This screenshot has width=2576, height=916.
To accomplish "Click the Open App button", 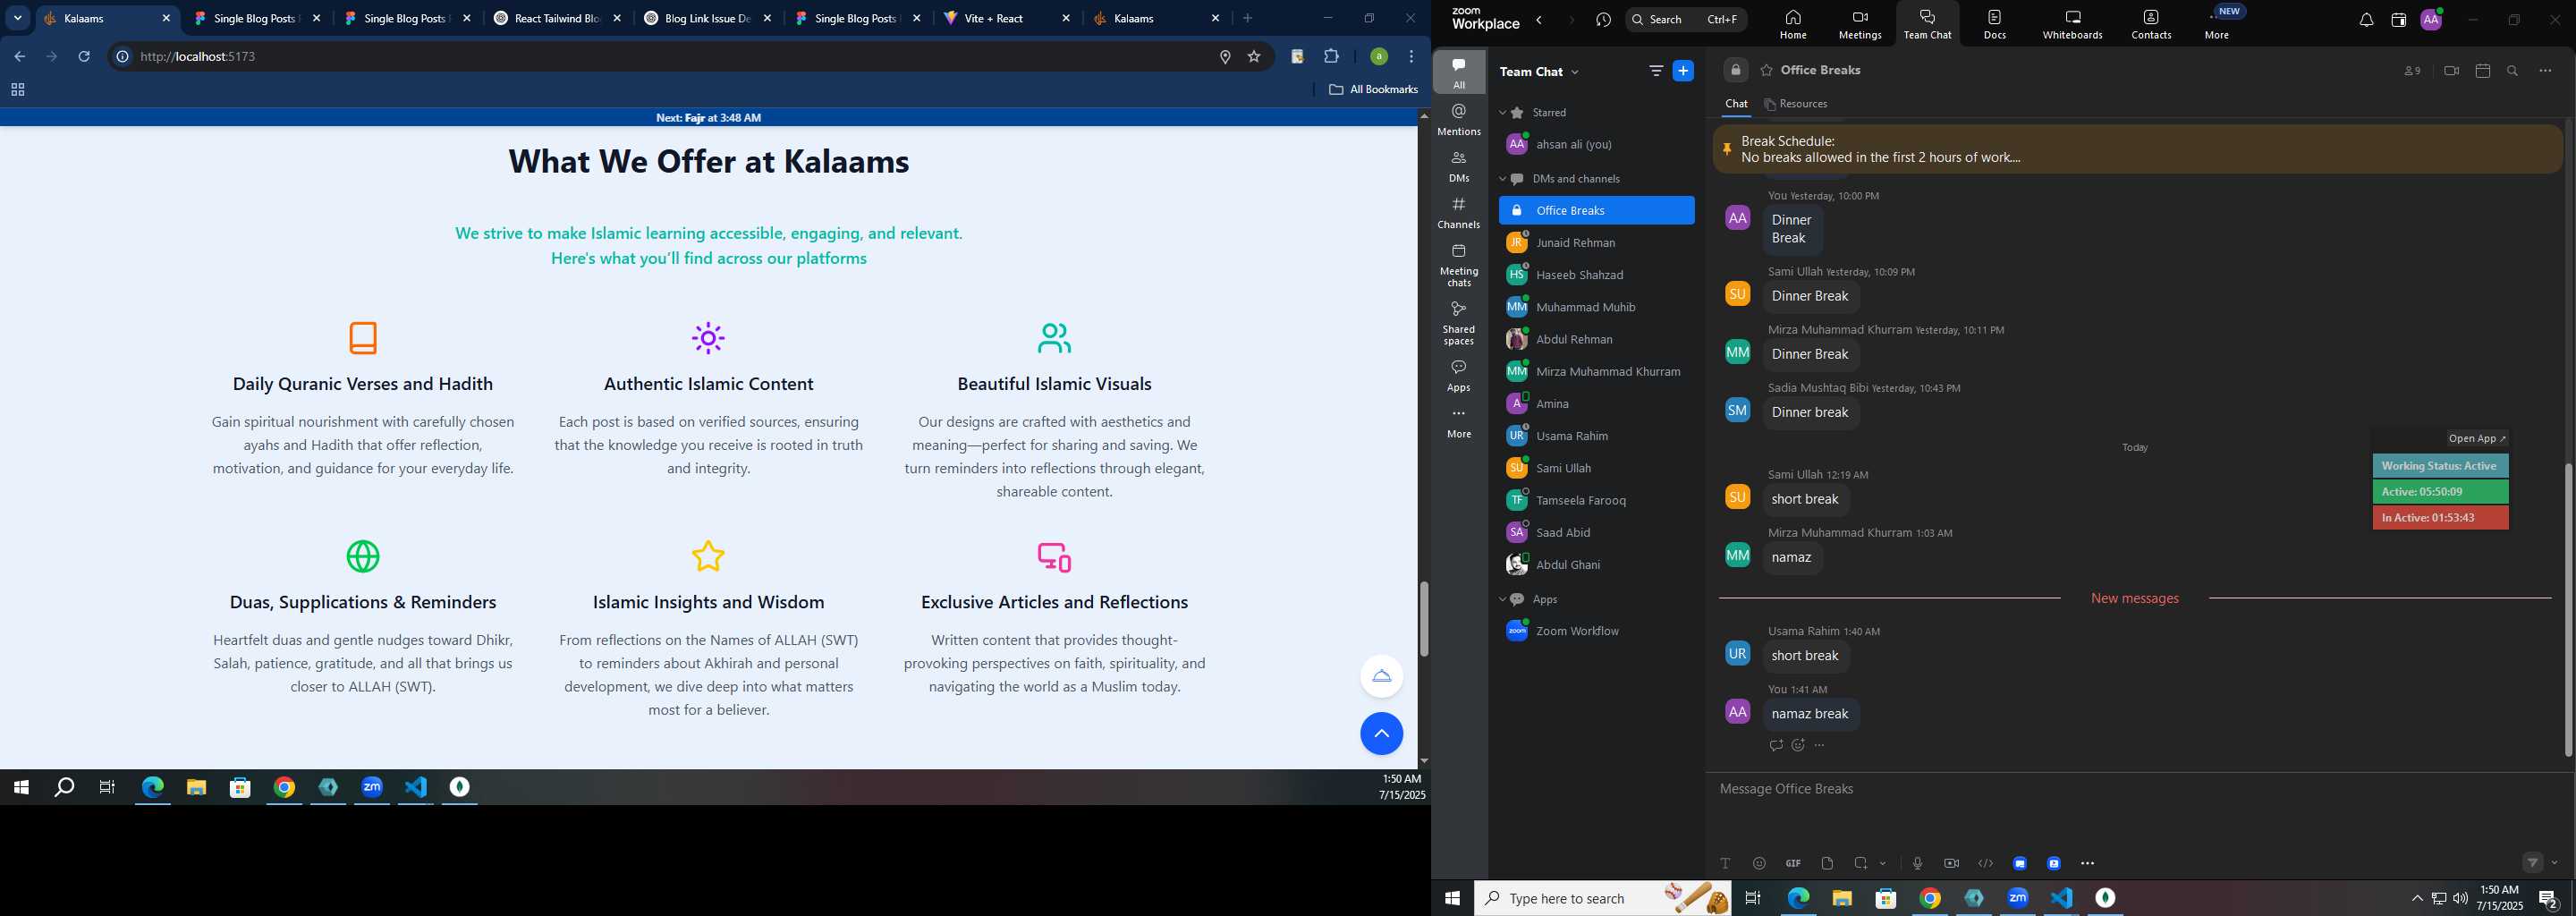I will tap(2477, 438).
